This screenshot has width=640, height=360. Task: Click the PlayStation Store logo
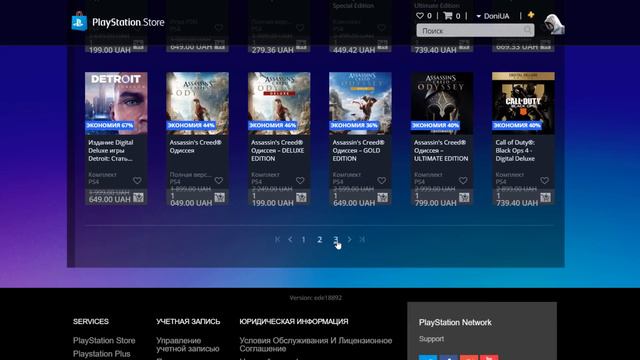click(118, 22)
